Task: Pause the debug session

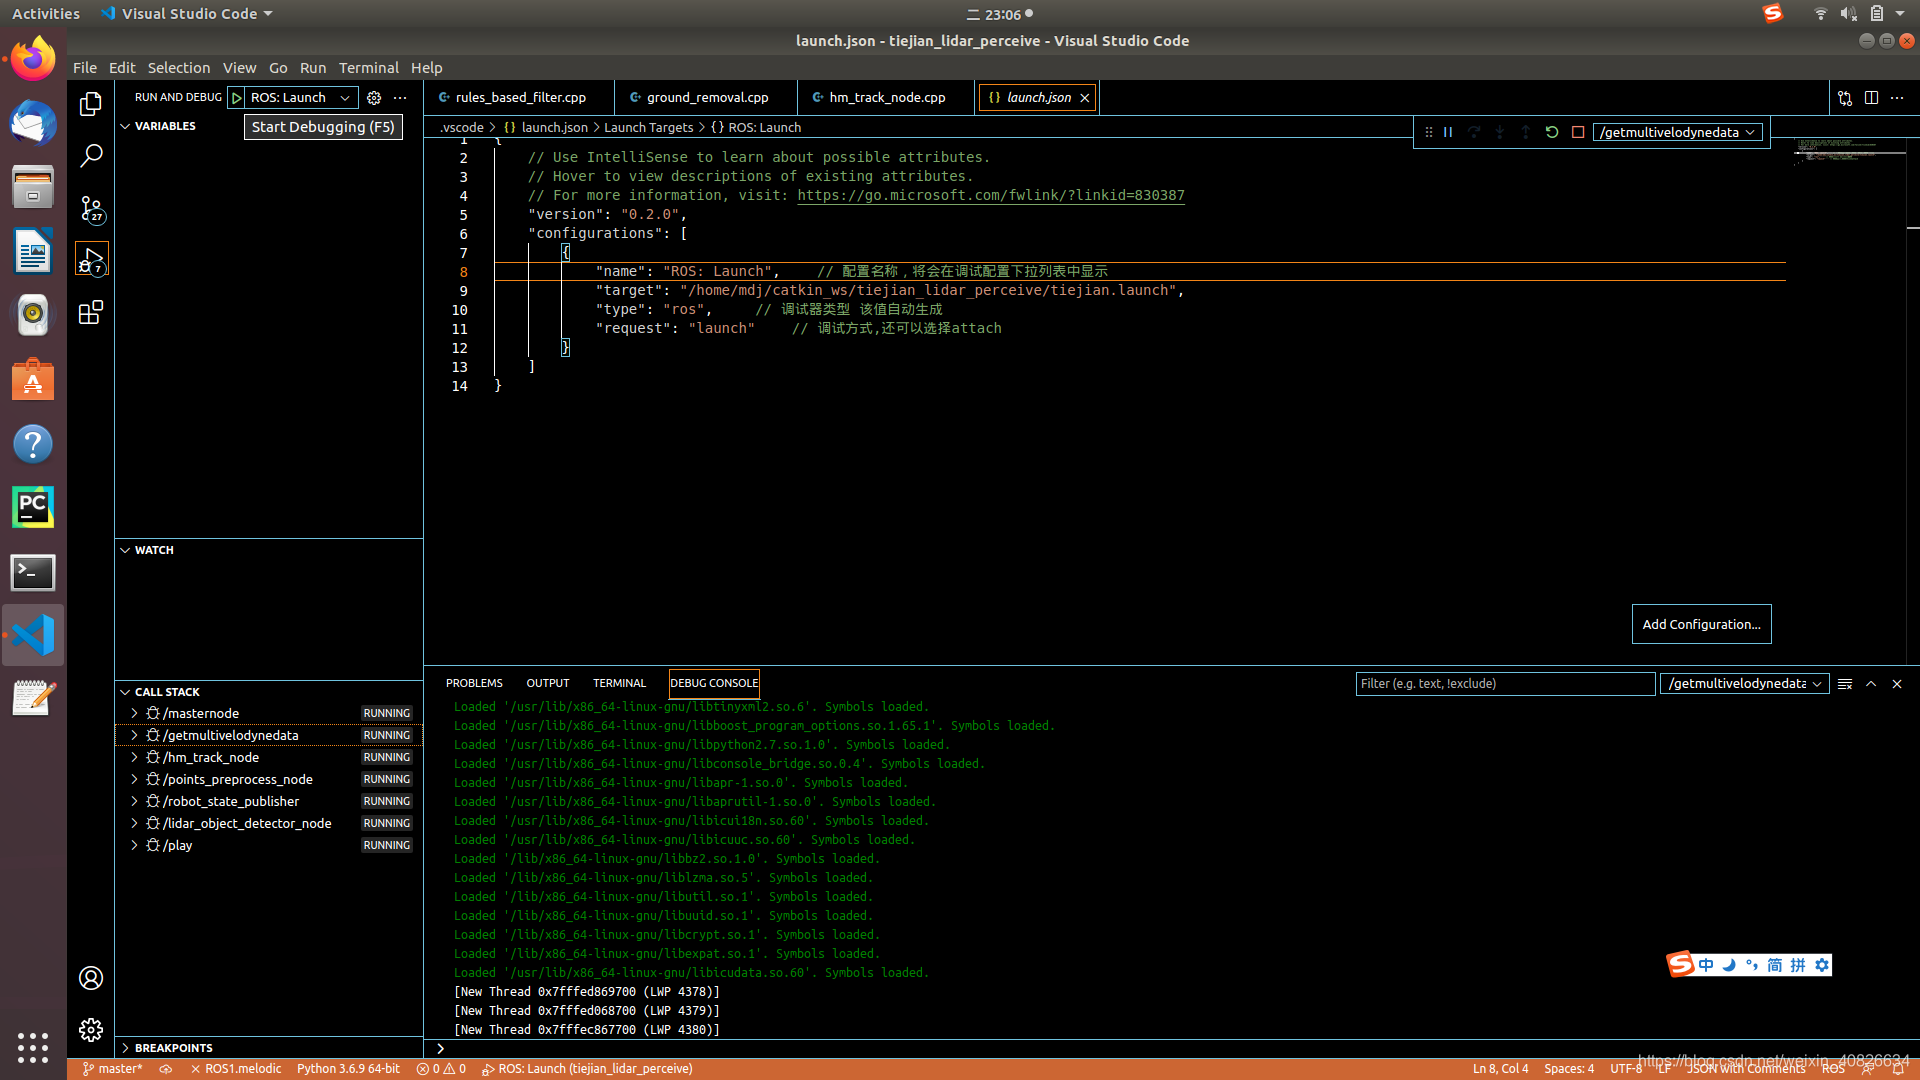Action: (x=1448, y=132)
